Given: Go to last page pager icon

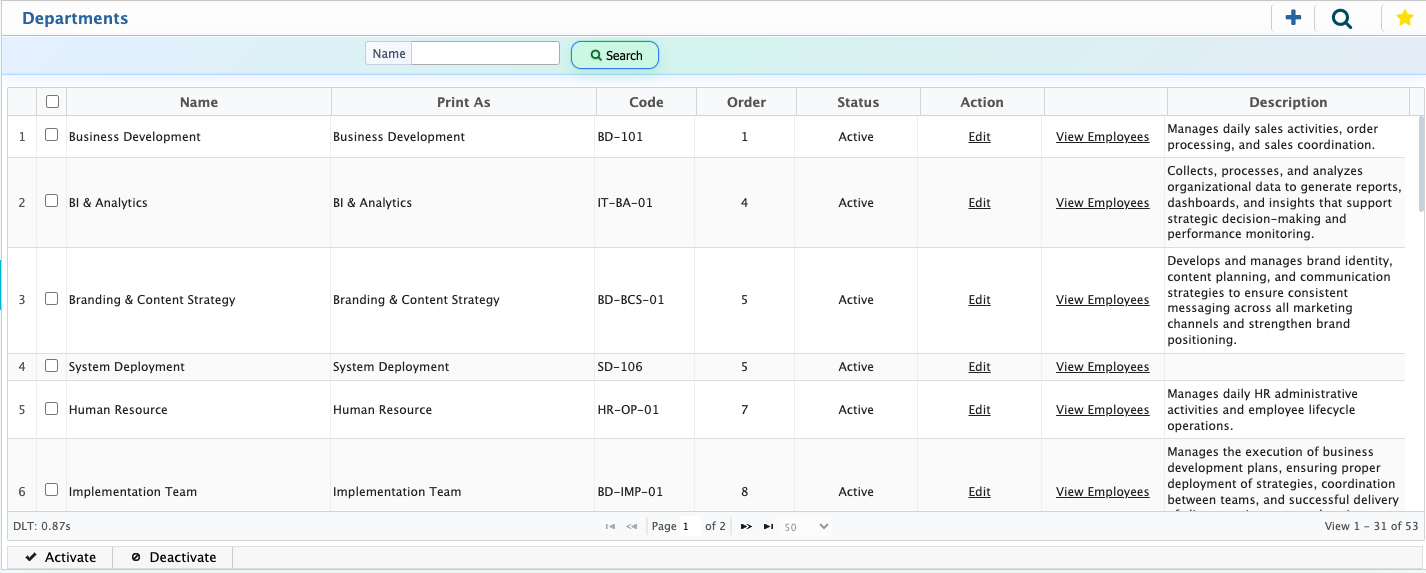Looking at the screenshot, I should pyautogui.click(x=768, y=526).
